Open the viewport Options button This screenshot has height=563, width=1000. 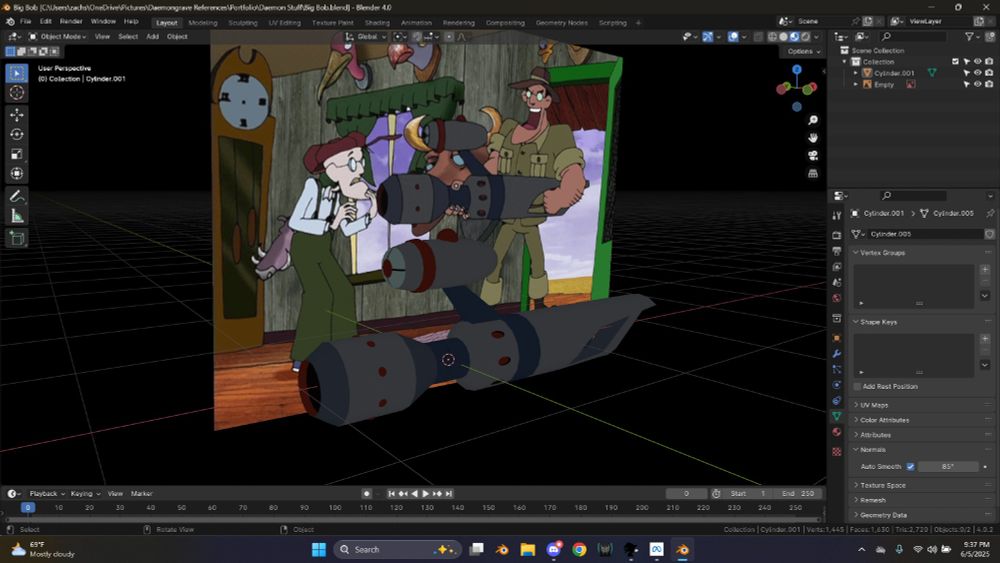pos(801,51)
